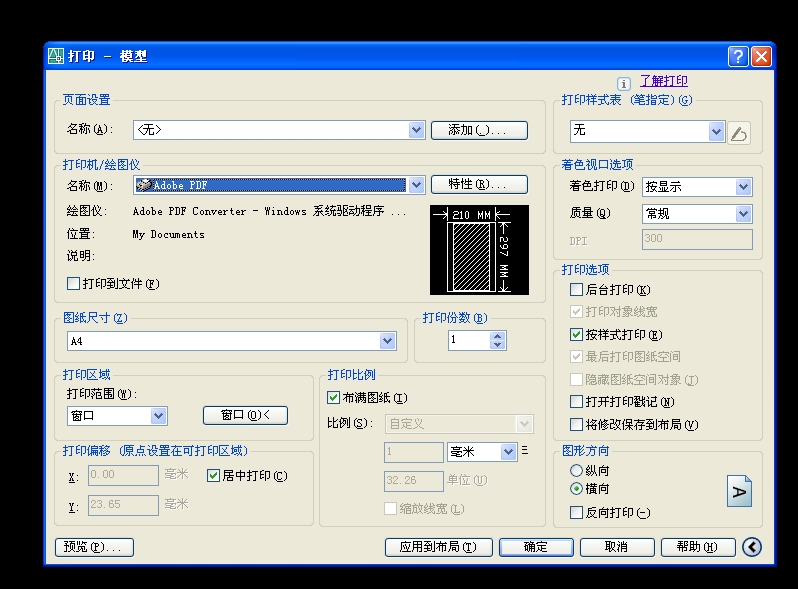The width and height of the screenshot is (798, 589).
Task: Open the 毫米 units dropdown
Action: pos(508,452)
